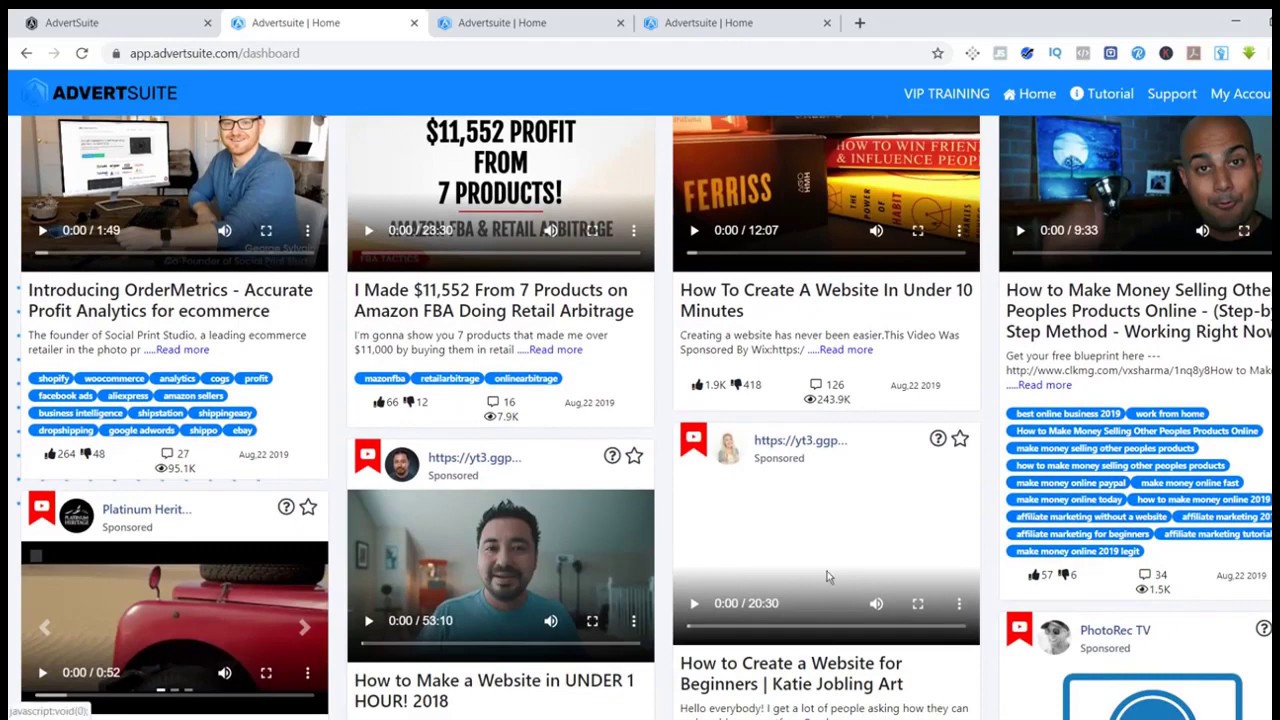Screen dimensions: 1280x720
Task: Play the 53:10 Website in Under 1 Hour video
Action: pos(368,621)
